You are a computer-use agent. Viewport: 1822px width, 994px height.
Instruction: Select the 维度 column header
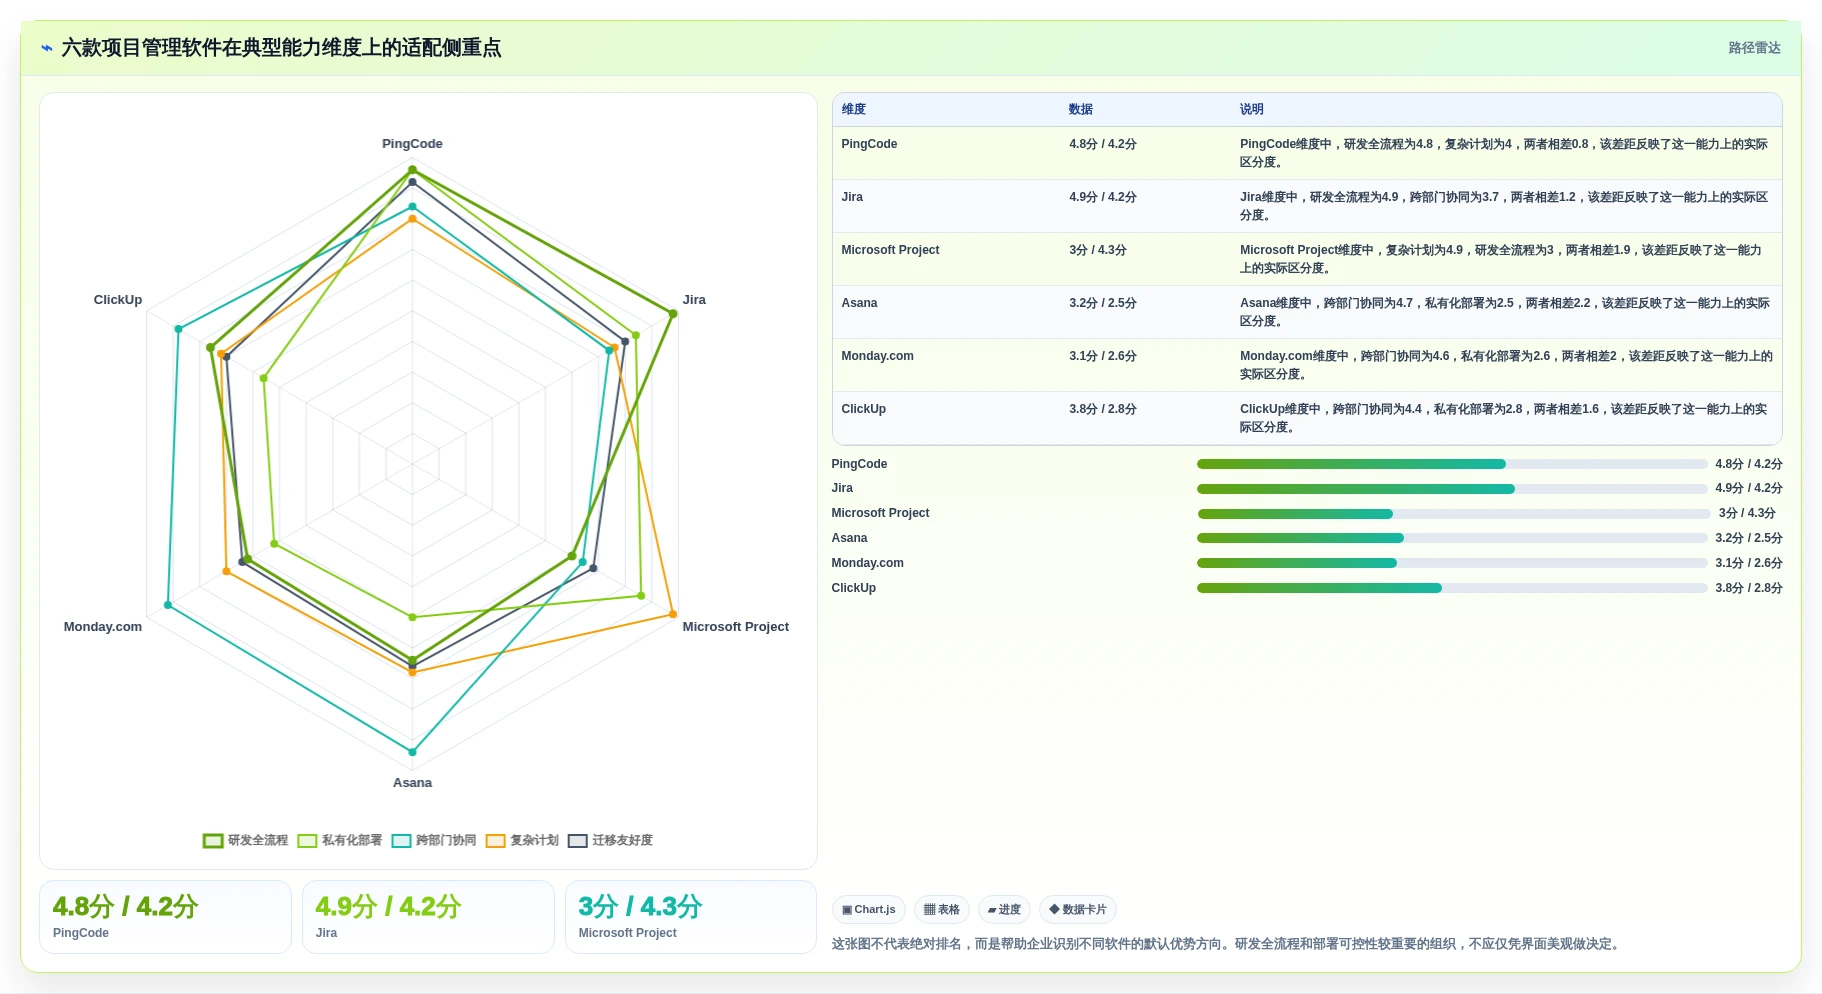(x=853, y=110)
